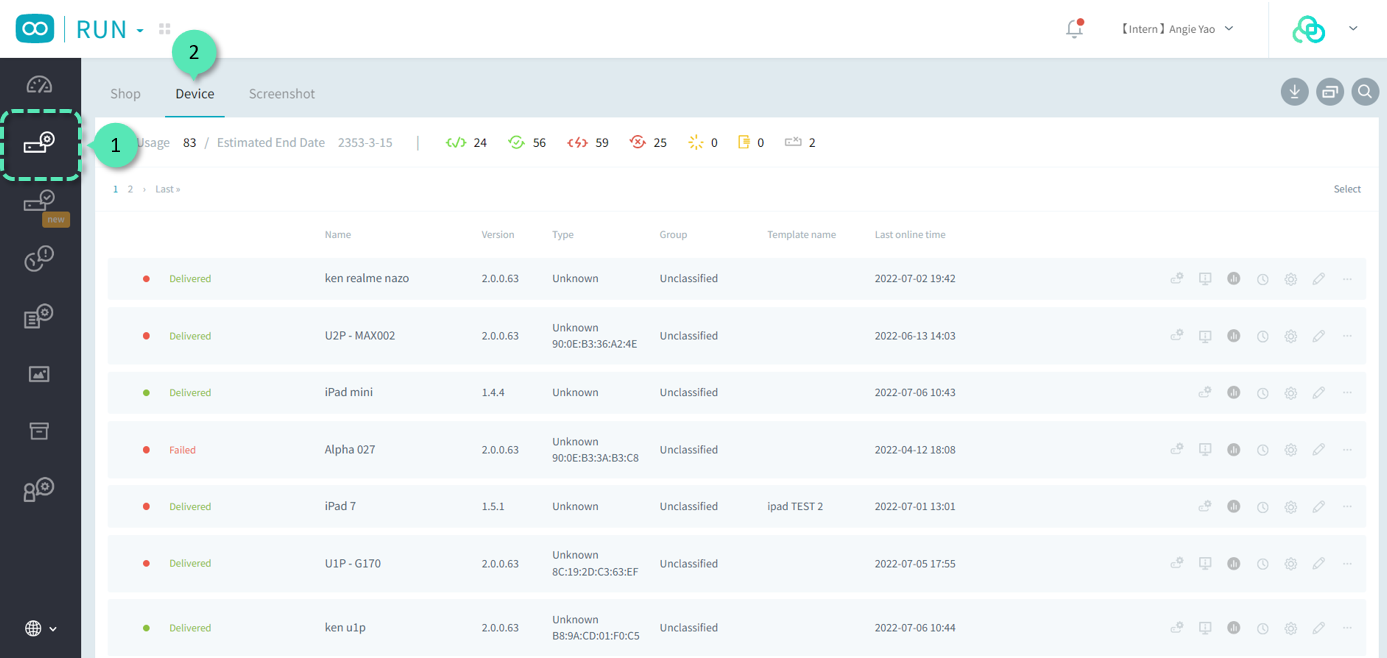Open schedule clock for iPad 7
This screenshot has height=658, width=1387.
pyautogui.click(x=1263, y=507)
